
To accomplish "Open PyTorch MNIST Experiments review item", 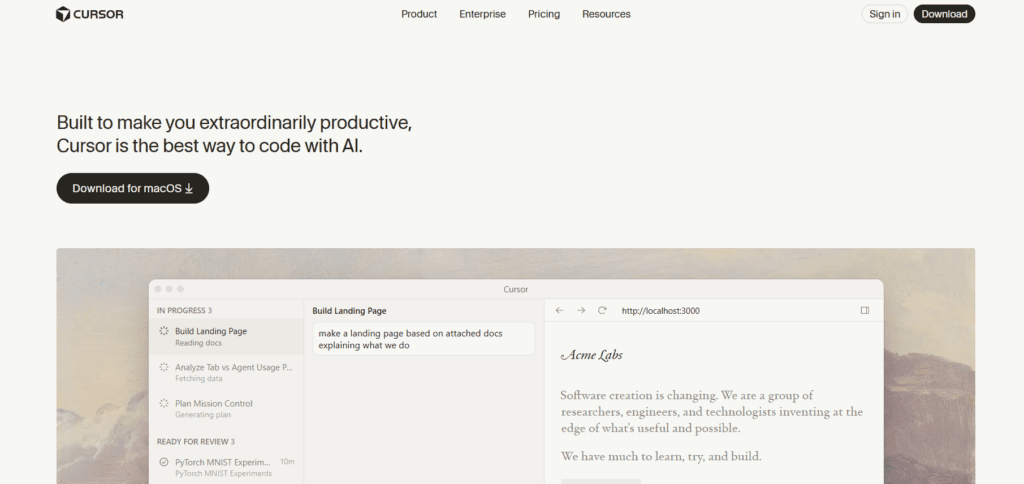I will [226, 467].
